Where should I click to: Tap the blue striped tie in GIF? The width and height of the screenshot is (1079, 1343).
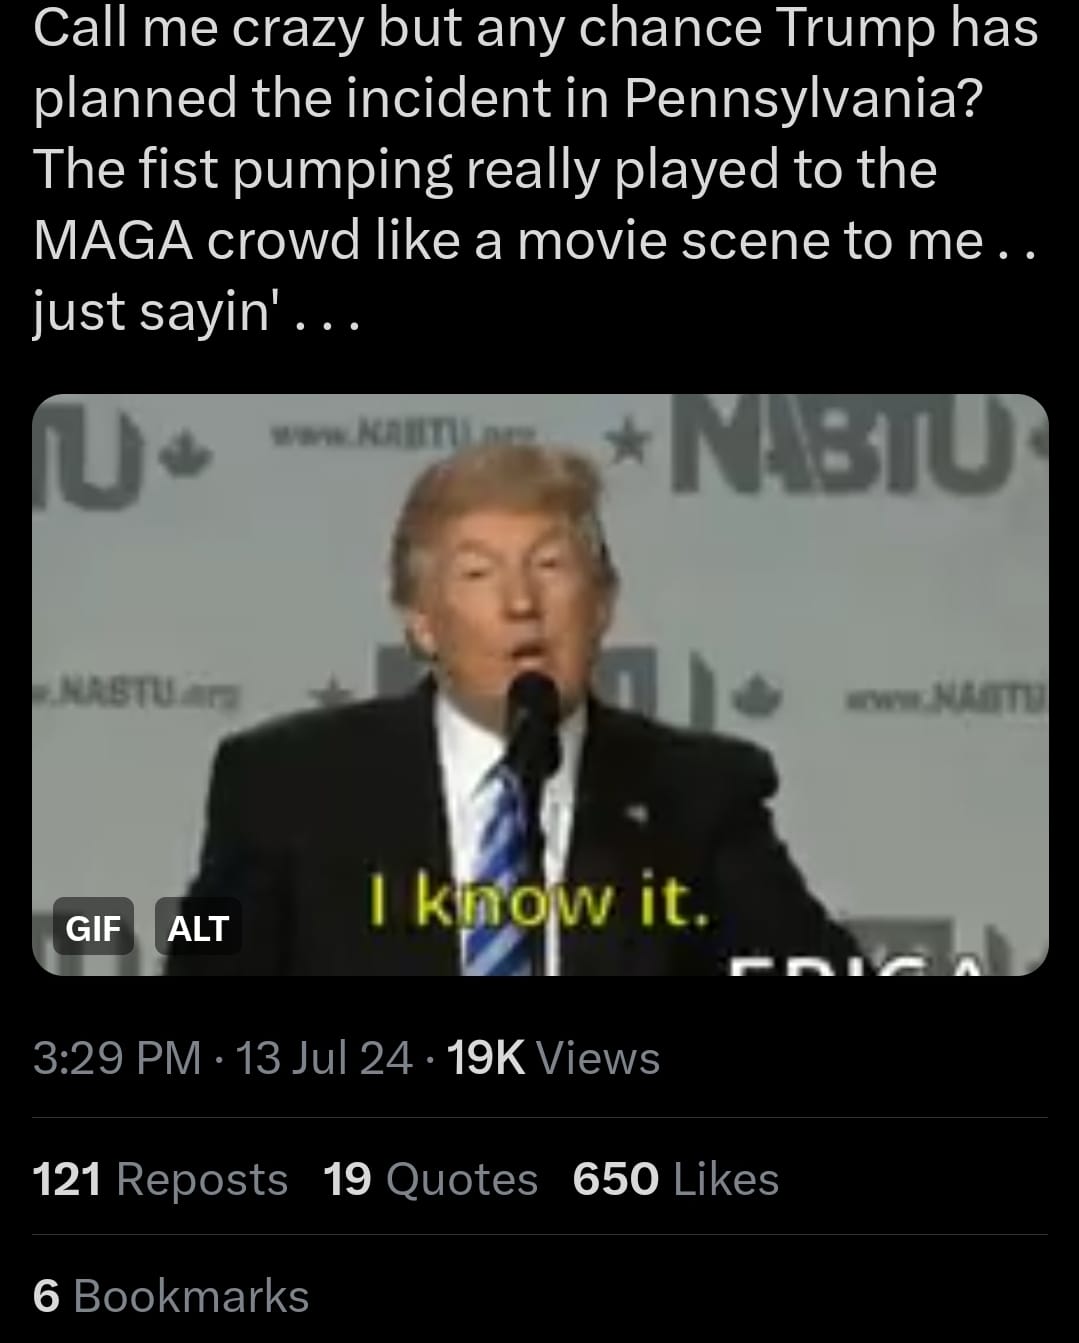click(505, 865)
